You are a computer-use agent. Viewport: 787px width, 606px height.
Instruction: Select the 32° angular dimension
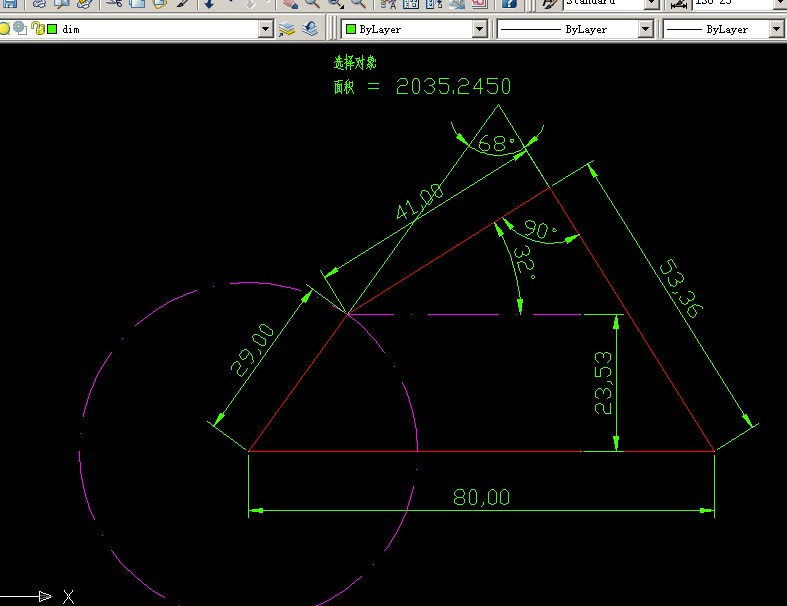525,262
